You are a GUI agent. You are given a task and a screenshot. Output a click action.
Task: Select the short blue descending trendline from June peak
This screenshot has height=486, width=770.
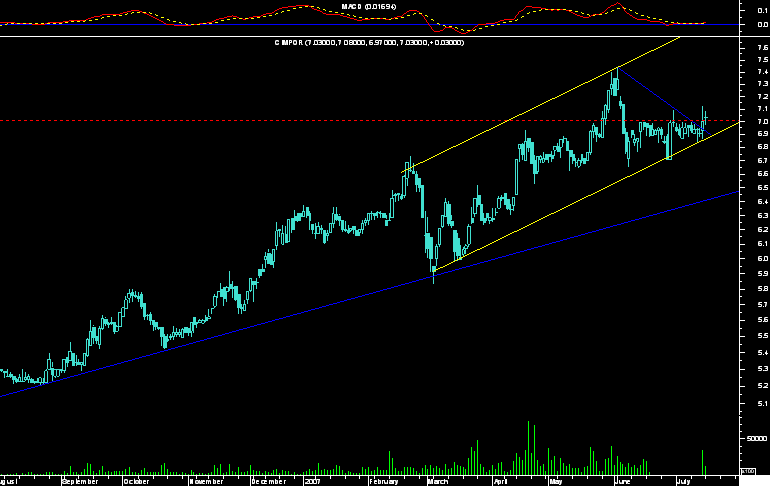tap(664, 102)
